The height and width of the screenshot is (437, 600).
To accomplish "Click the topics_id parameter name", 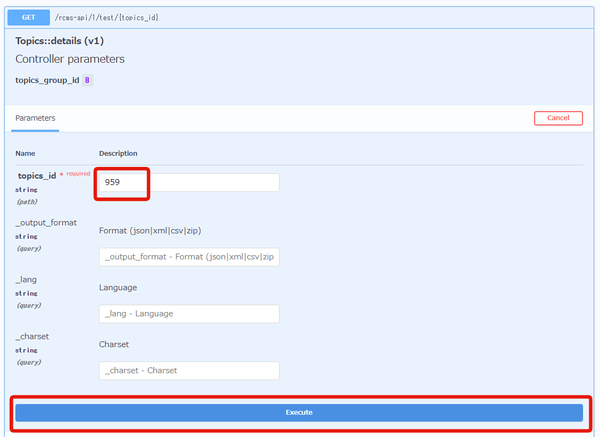I will 37,176.
